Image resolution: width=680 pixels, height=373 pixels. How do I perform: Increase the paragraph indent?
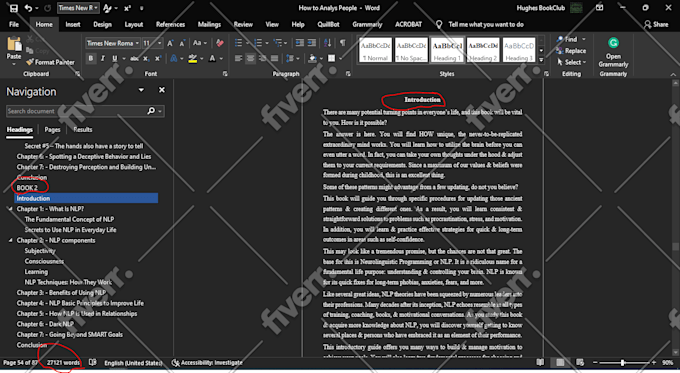click(312, 43)
